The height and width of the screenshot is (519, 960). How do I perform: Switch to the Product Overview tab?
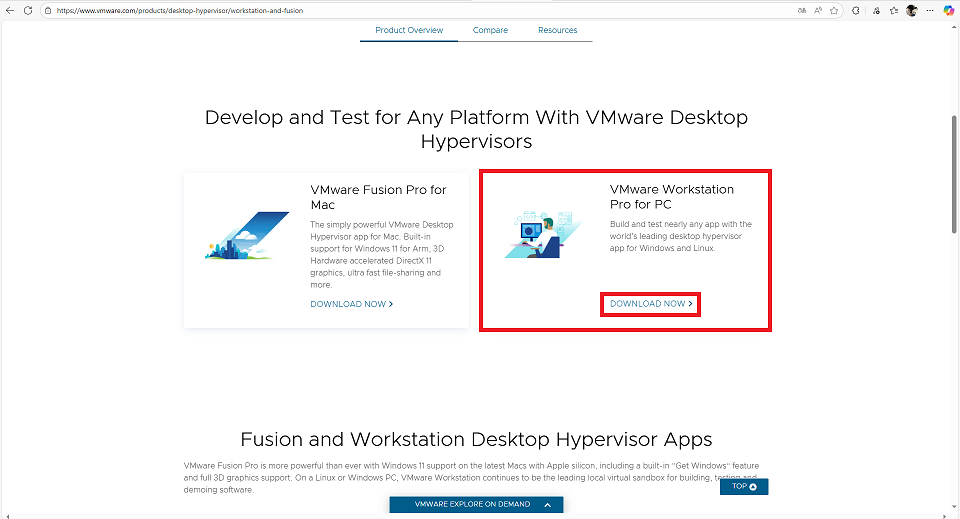pyautogui.click(x=409, y=30)
